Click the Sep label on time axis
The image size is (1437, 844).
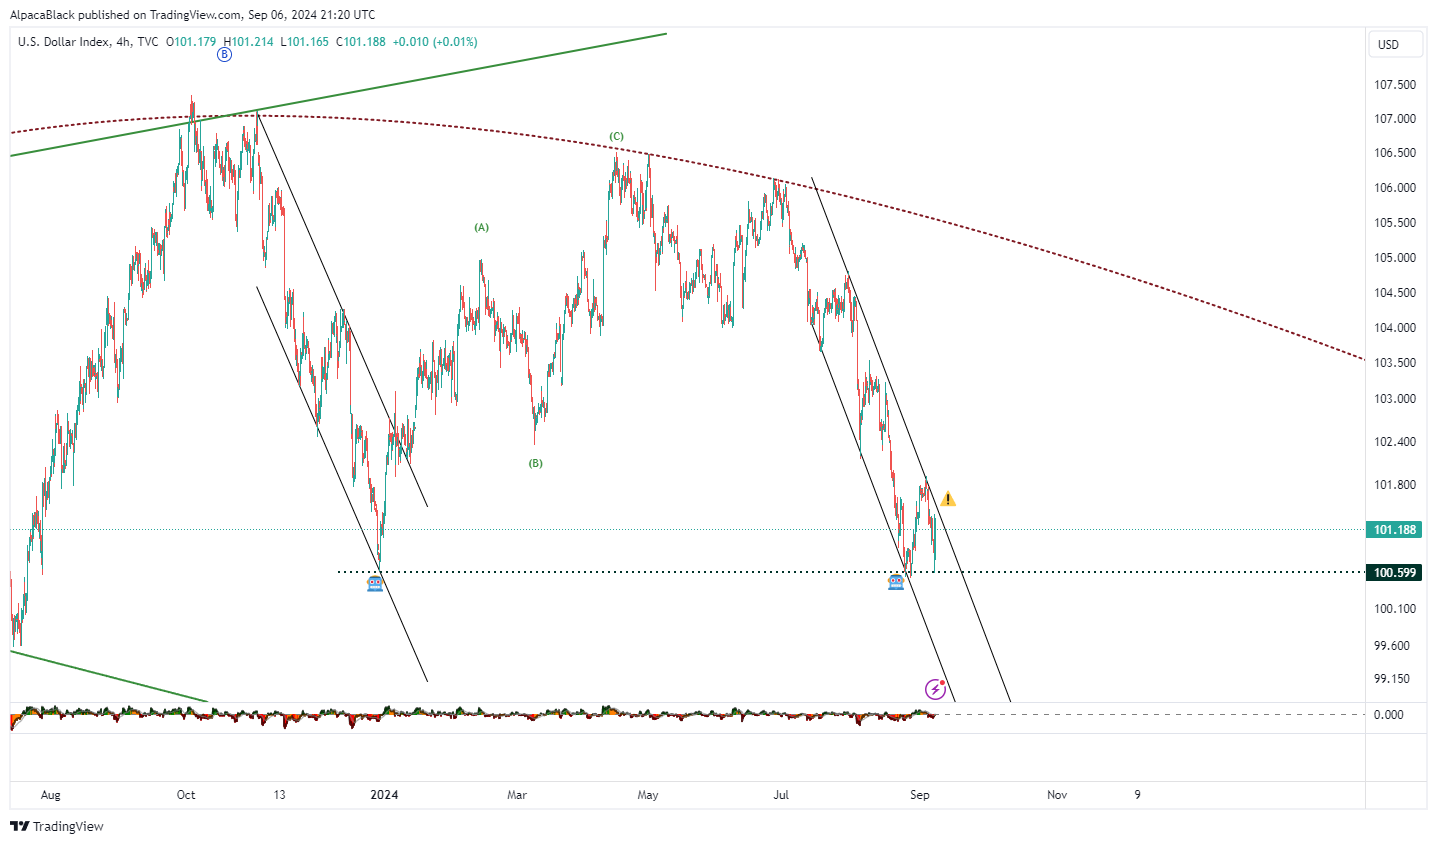click(920, 795)
